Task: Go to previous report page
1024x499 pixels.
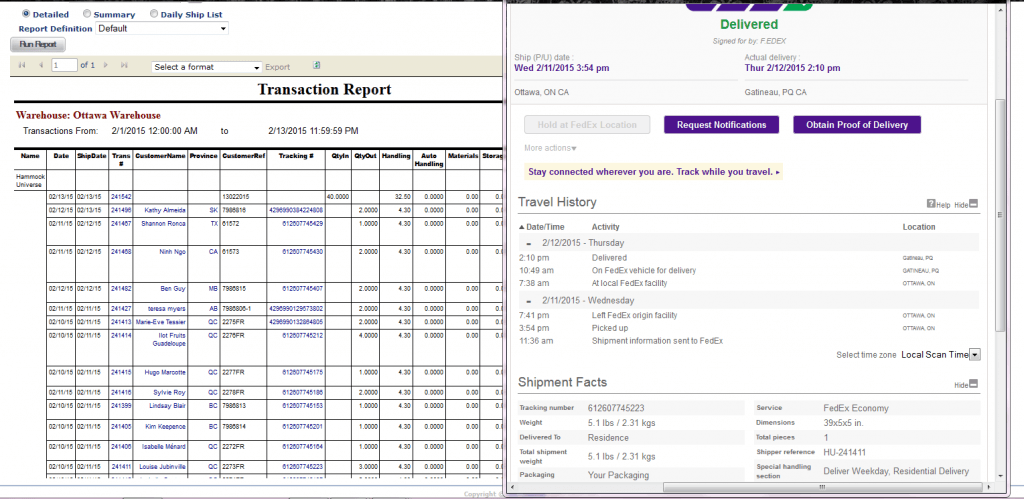Action: pos(40,65)
